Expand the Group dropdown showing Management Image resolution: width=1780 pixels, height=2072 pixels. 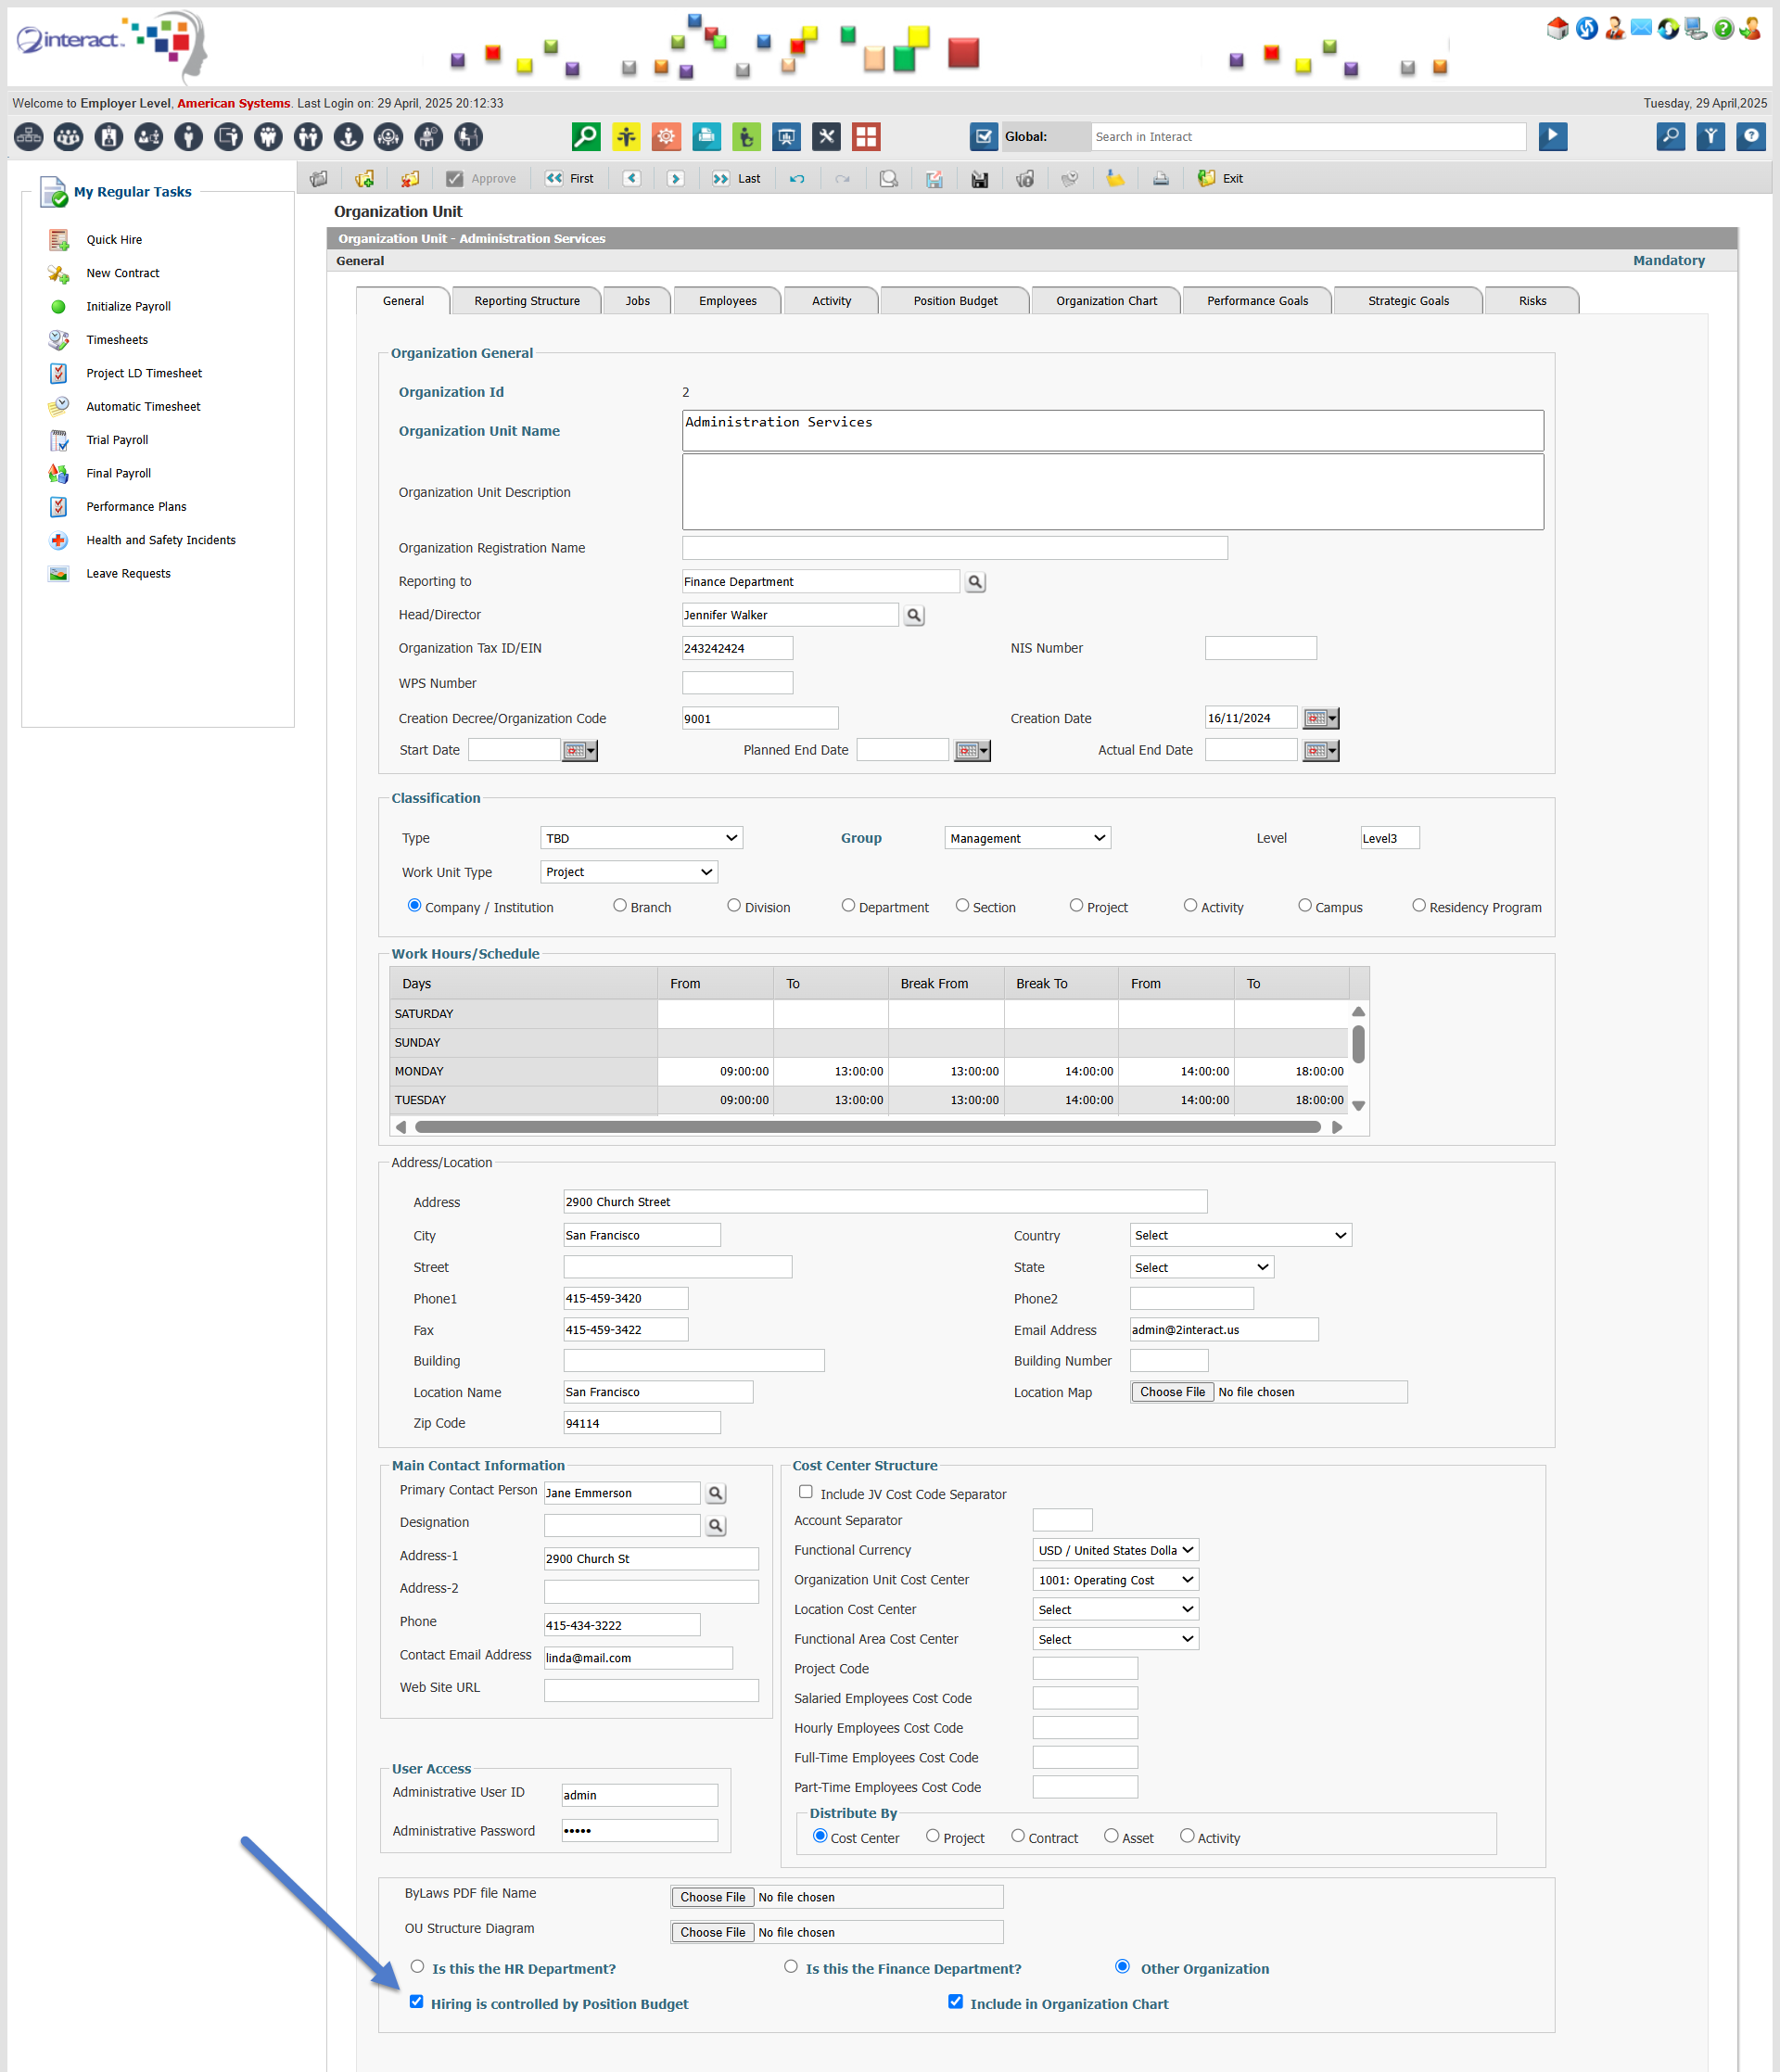point(1028,838)
